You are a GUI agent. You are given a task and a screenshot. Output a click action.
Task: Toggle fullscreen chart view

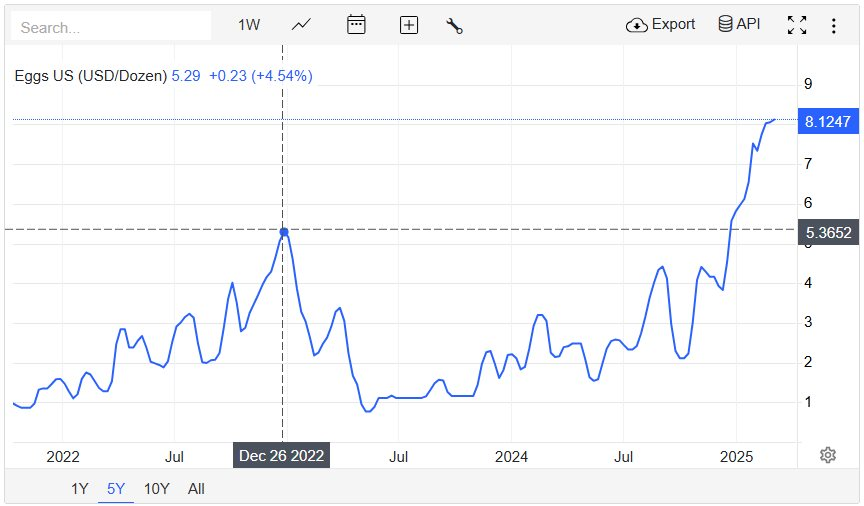(x=796, y=26)
